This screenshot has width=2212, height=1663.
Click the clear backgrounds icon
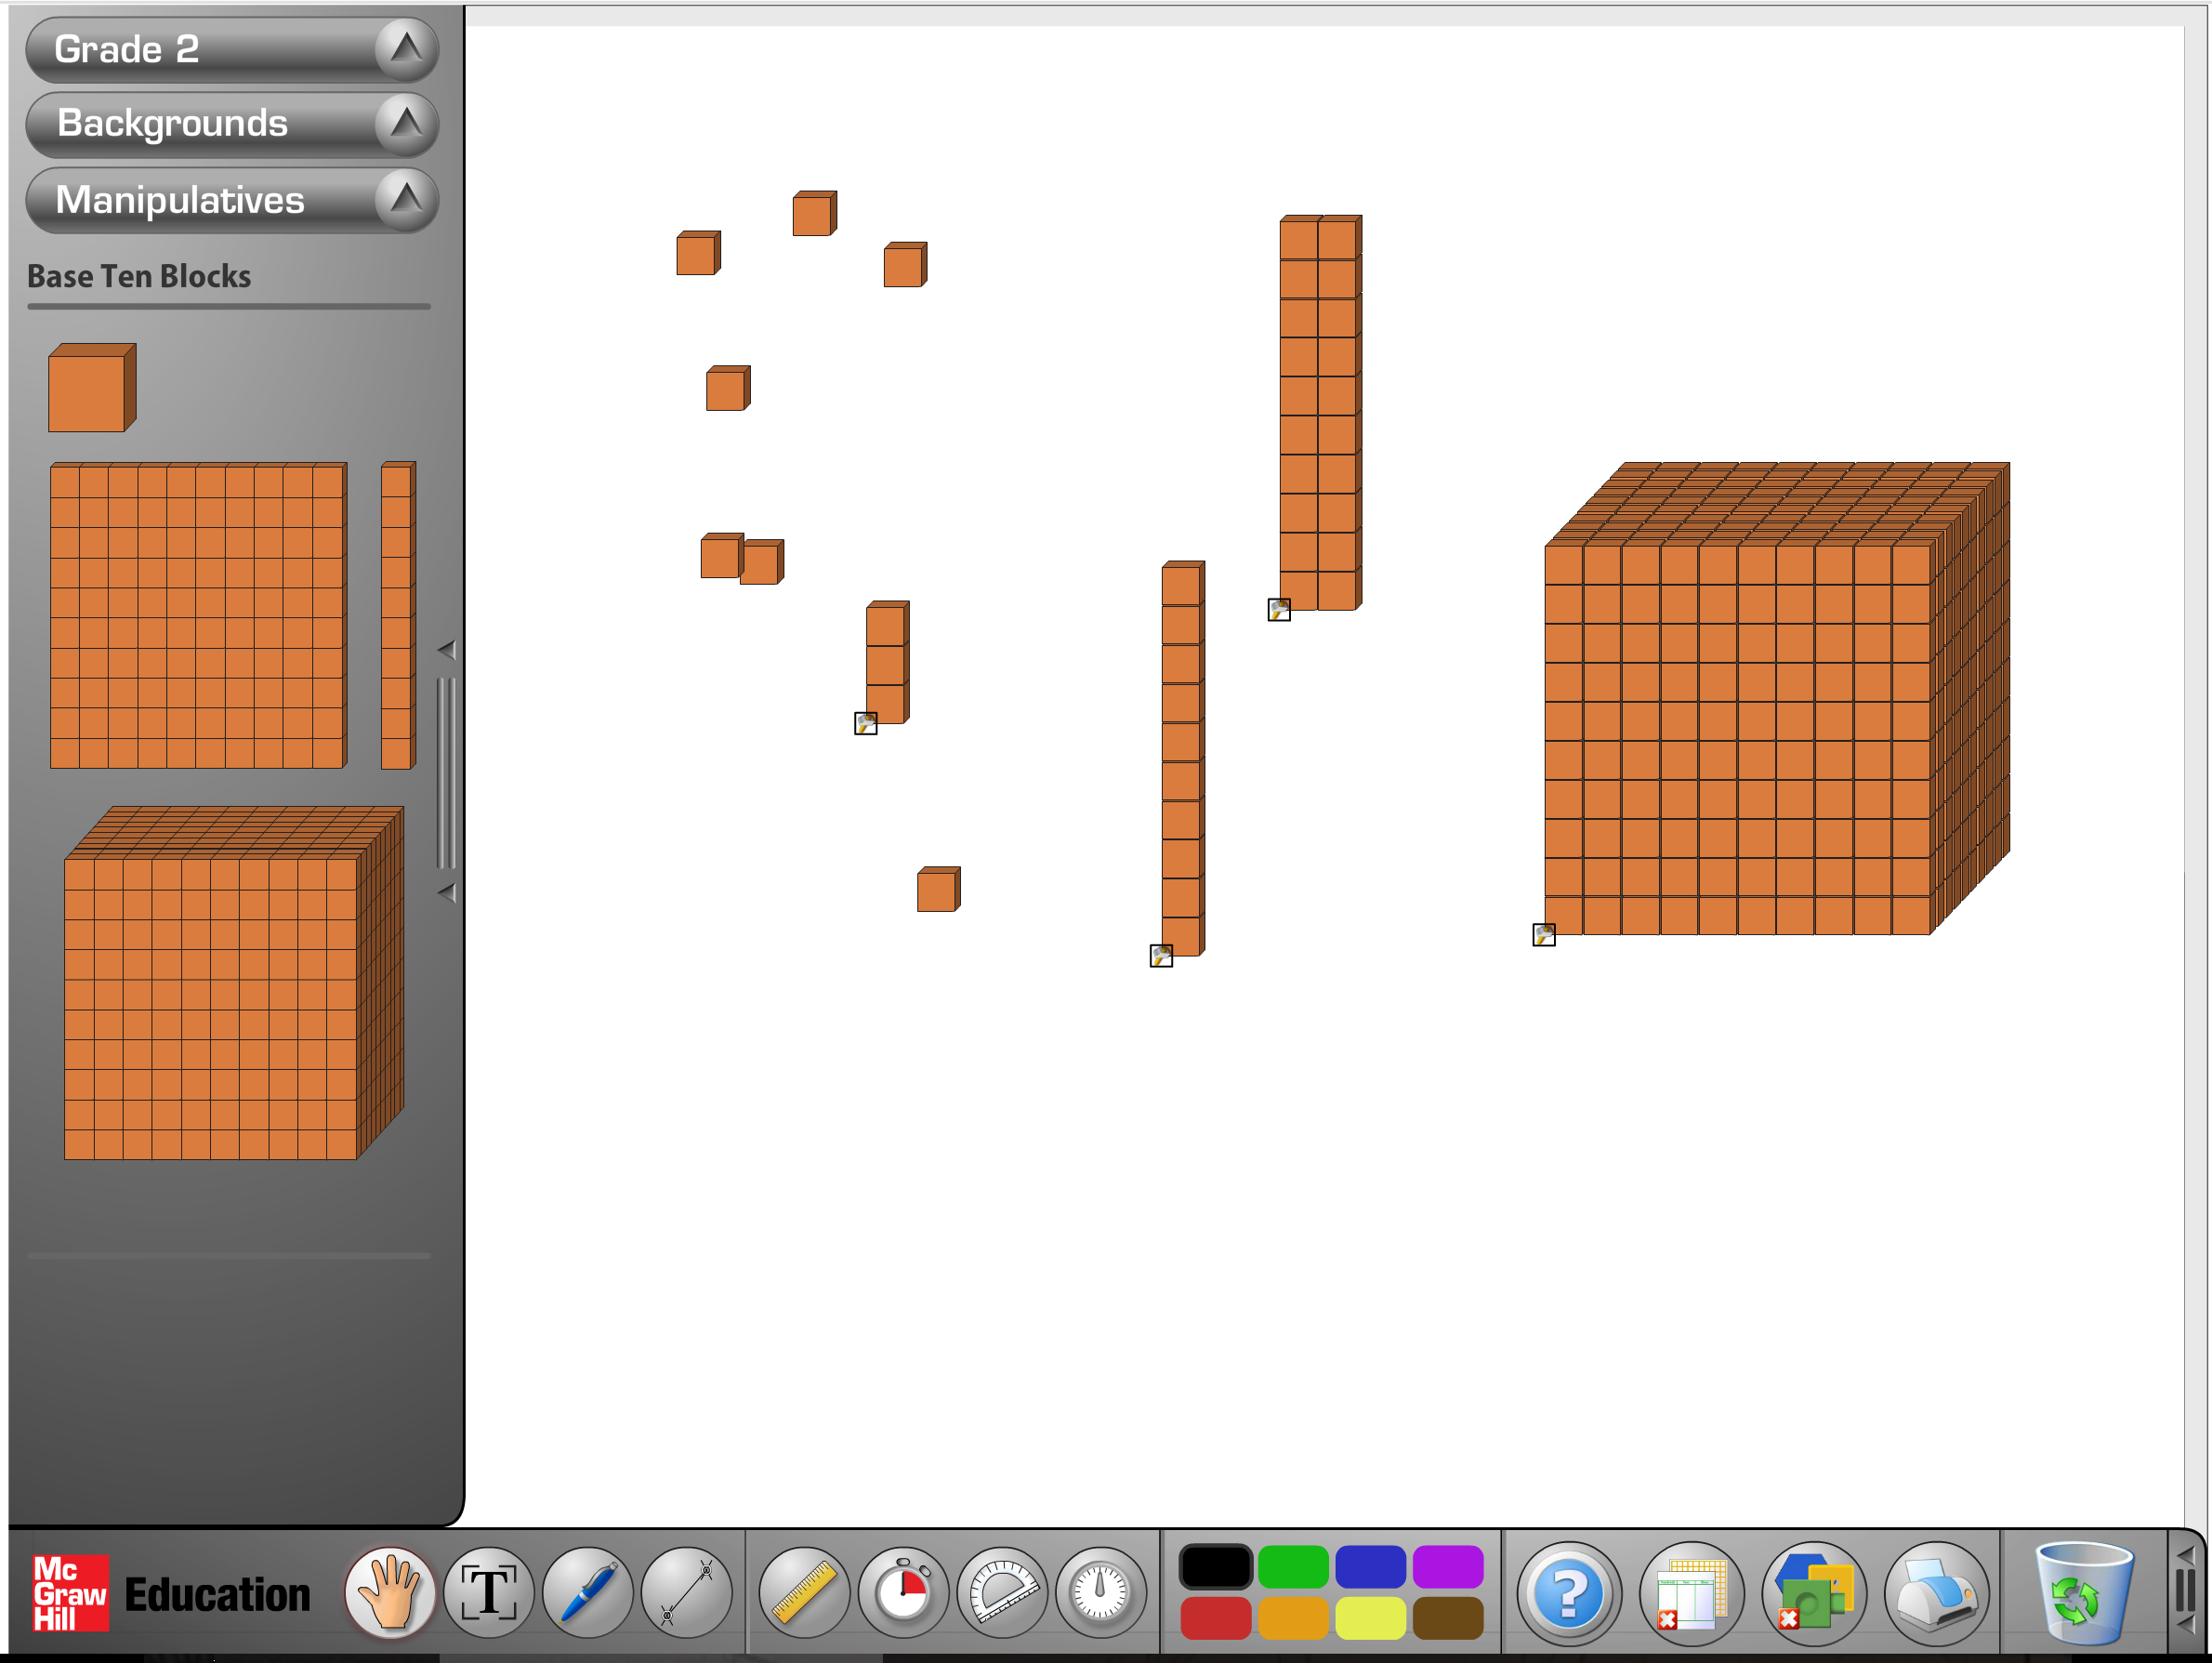pyautogui.click(x=1691, y=1593)
